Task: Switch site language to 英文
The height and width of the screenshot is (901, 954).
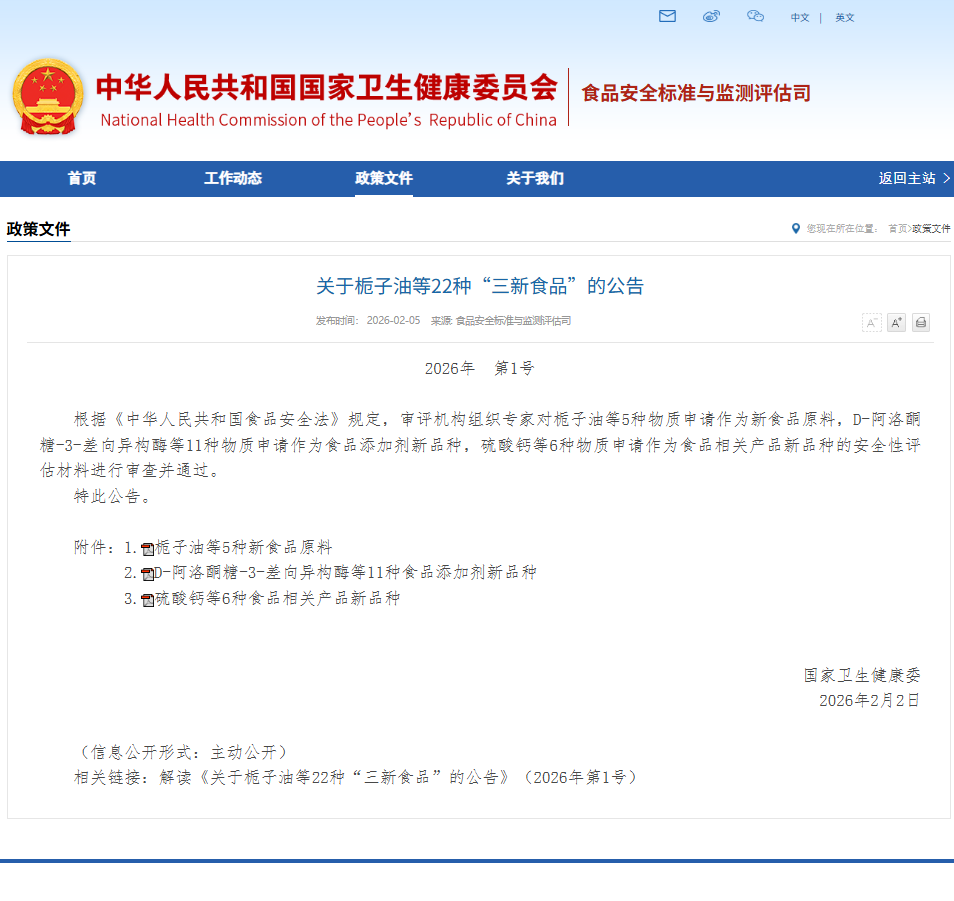Action: pos(844,17)
